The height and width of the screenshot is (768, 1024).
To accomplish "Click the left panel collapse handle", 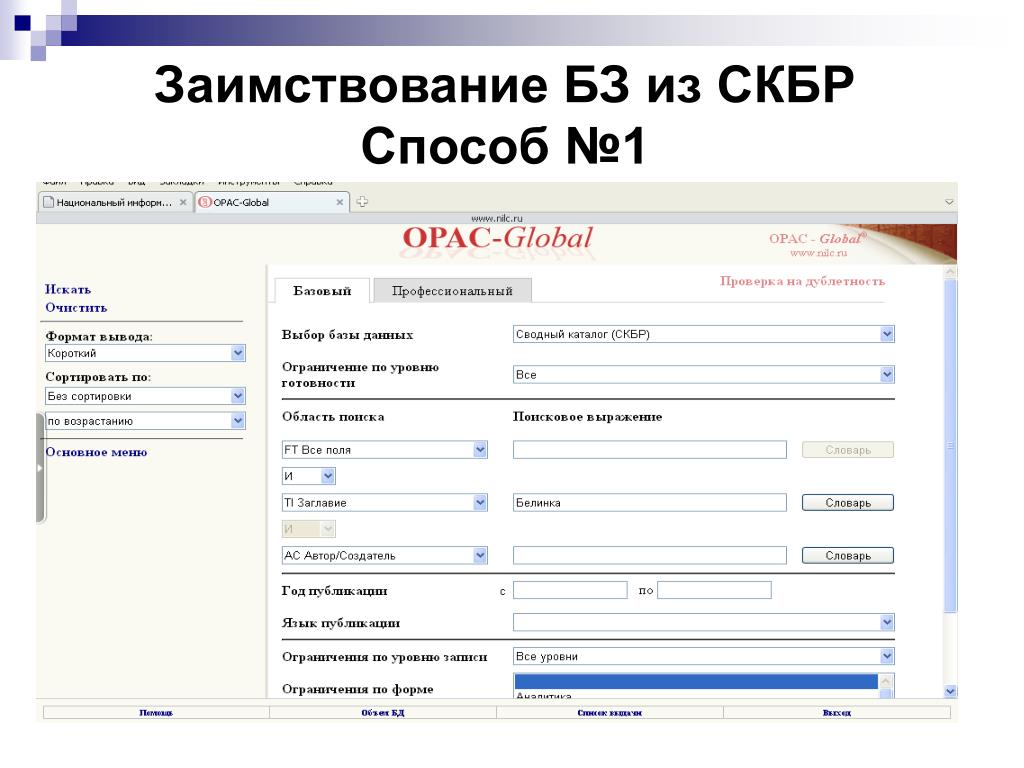I will click(x=40, y=468).
